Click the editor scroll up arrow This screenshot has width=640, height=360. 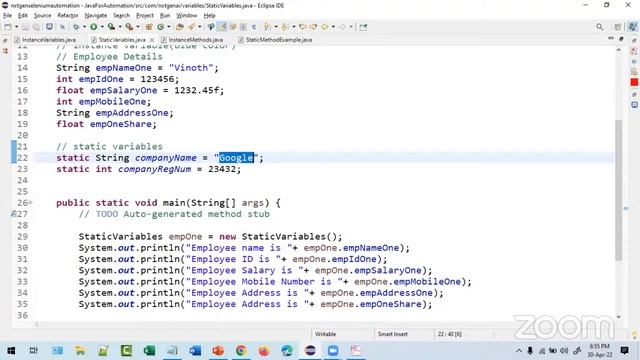[x=619, y=50]
